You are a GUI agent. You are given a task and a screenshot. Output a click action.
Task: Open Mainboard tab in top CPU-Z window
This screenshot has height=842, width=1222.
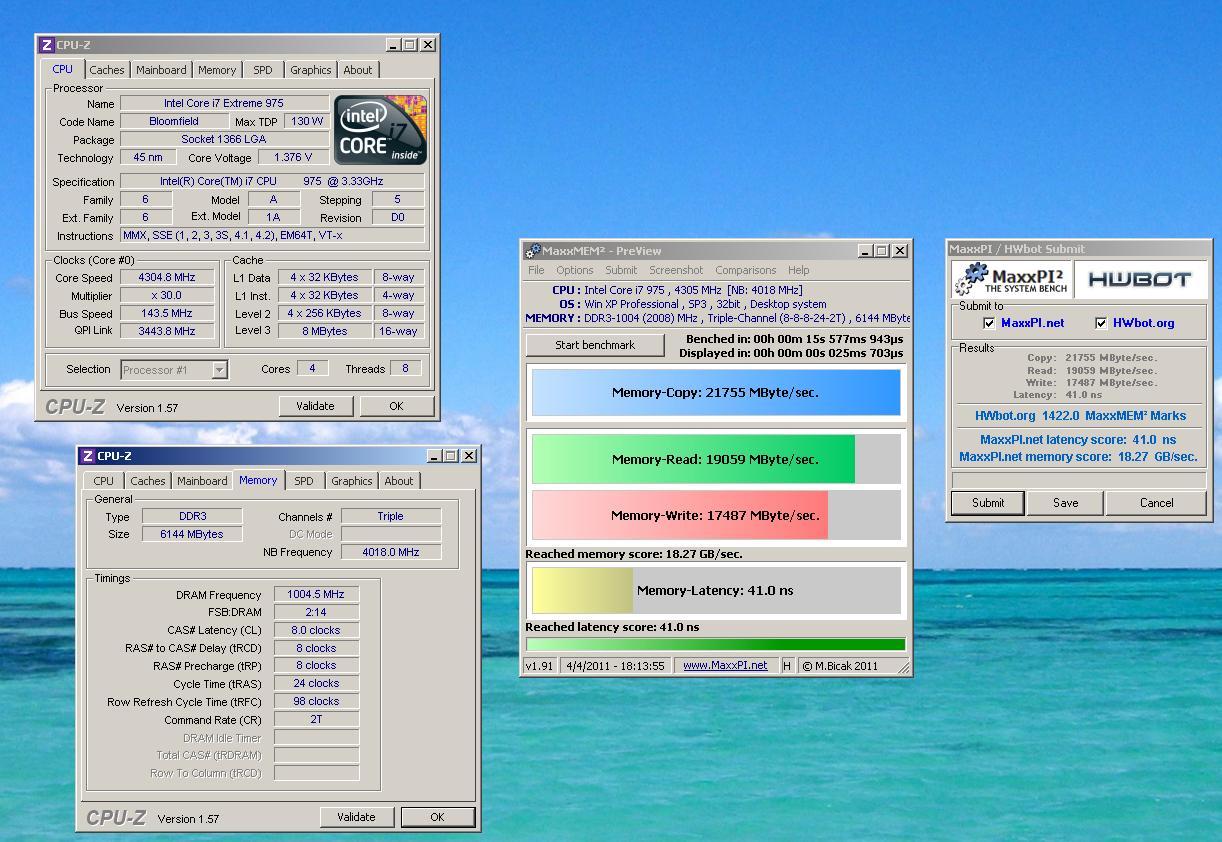[161, 70]
